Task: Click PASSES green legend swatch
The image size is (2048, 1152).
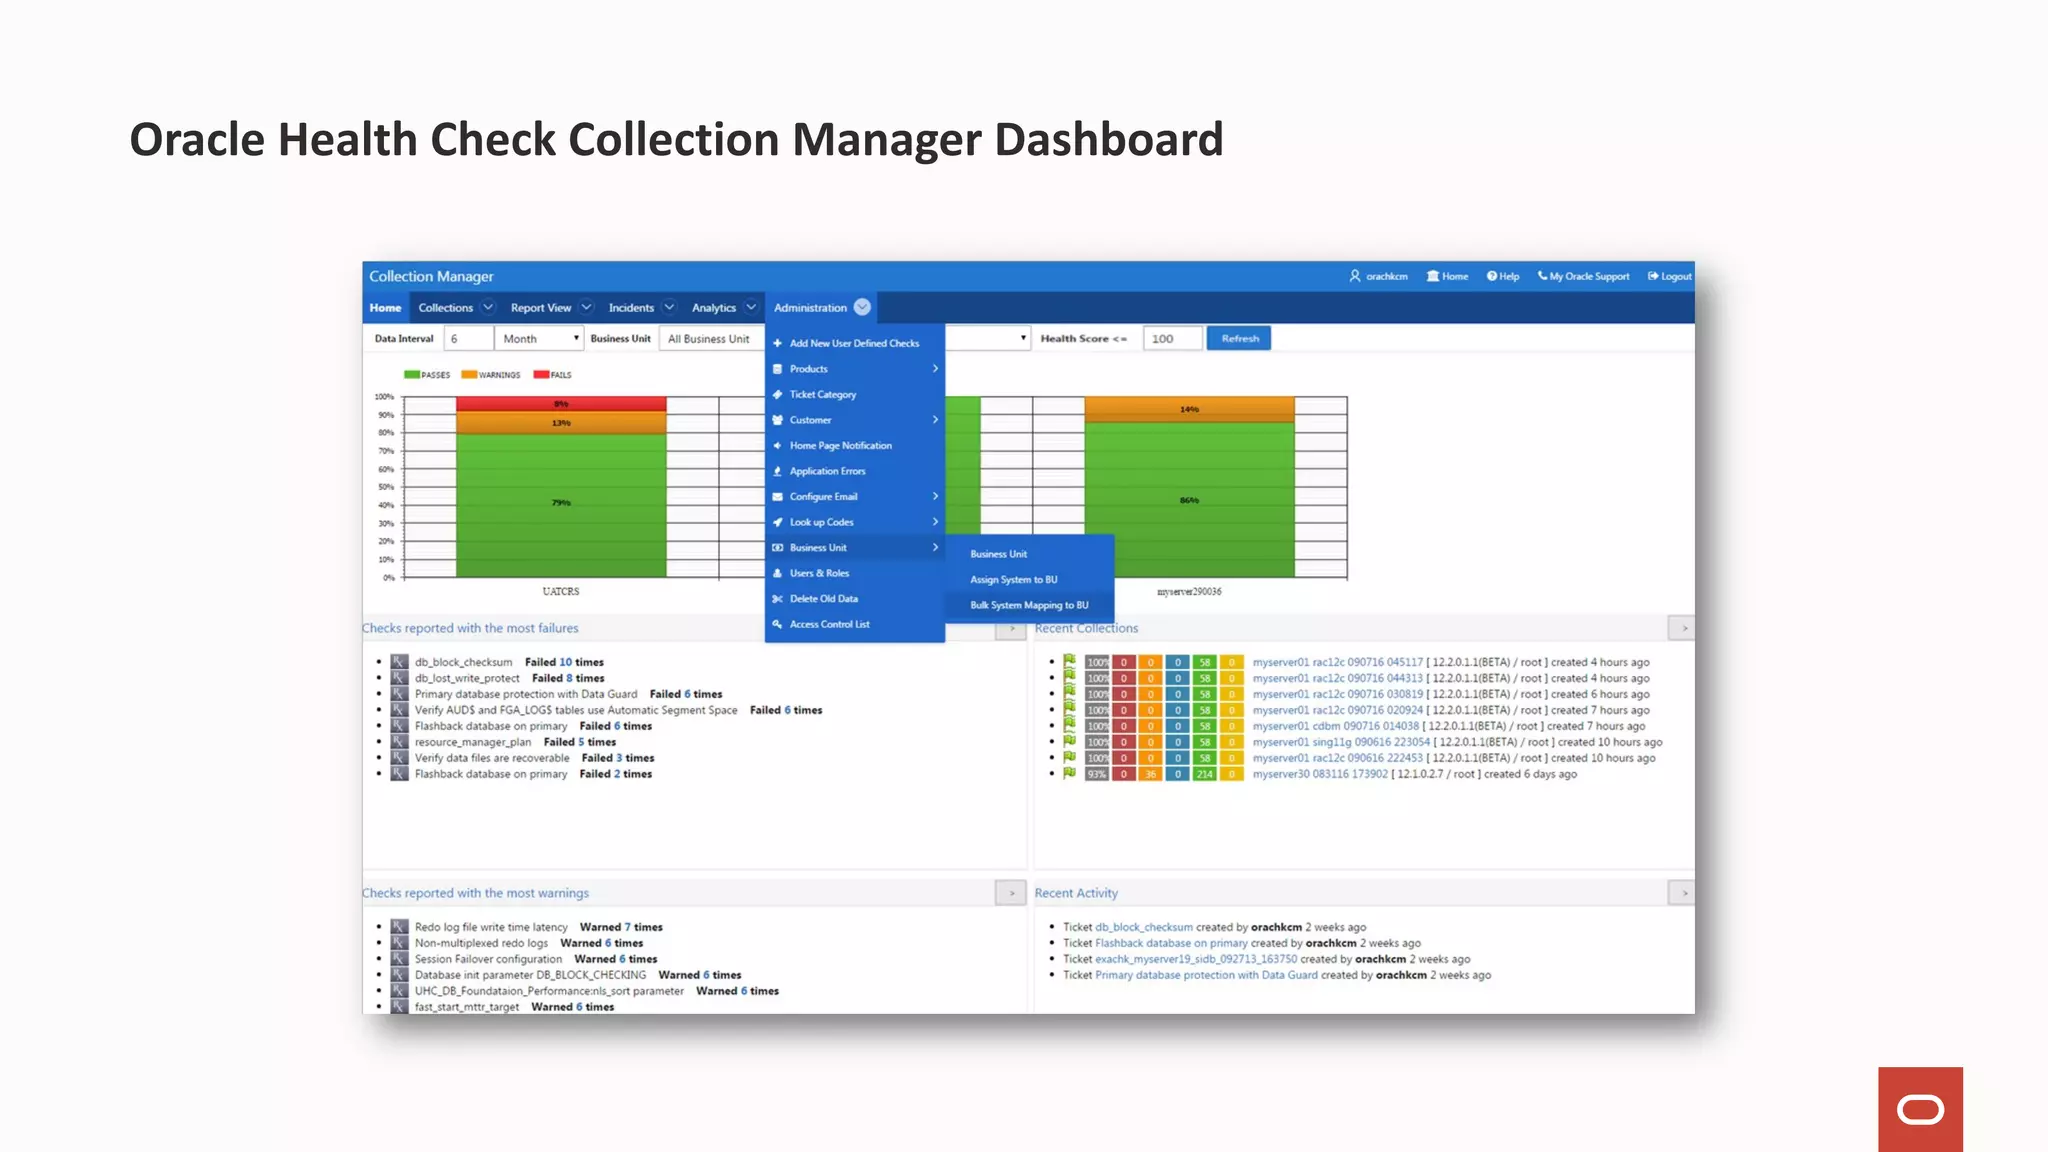Action: (x=411, y=375)
